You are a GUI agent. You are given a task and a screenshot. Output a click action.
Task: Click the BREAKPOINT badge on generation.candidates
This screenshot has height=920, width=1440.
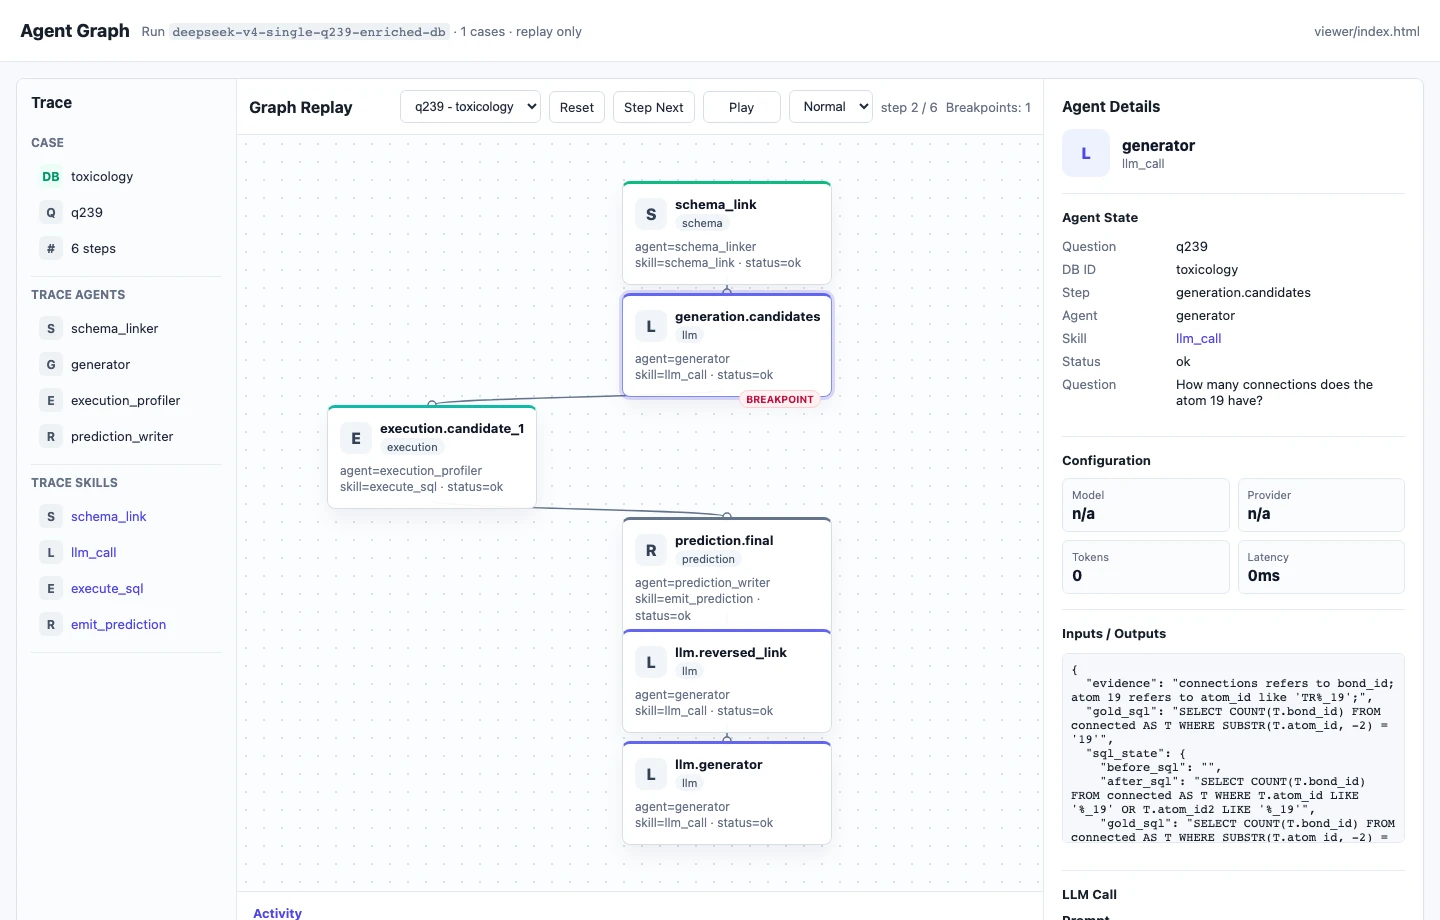click(x=780, y=399)
